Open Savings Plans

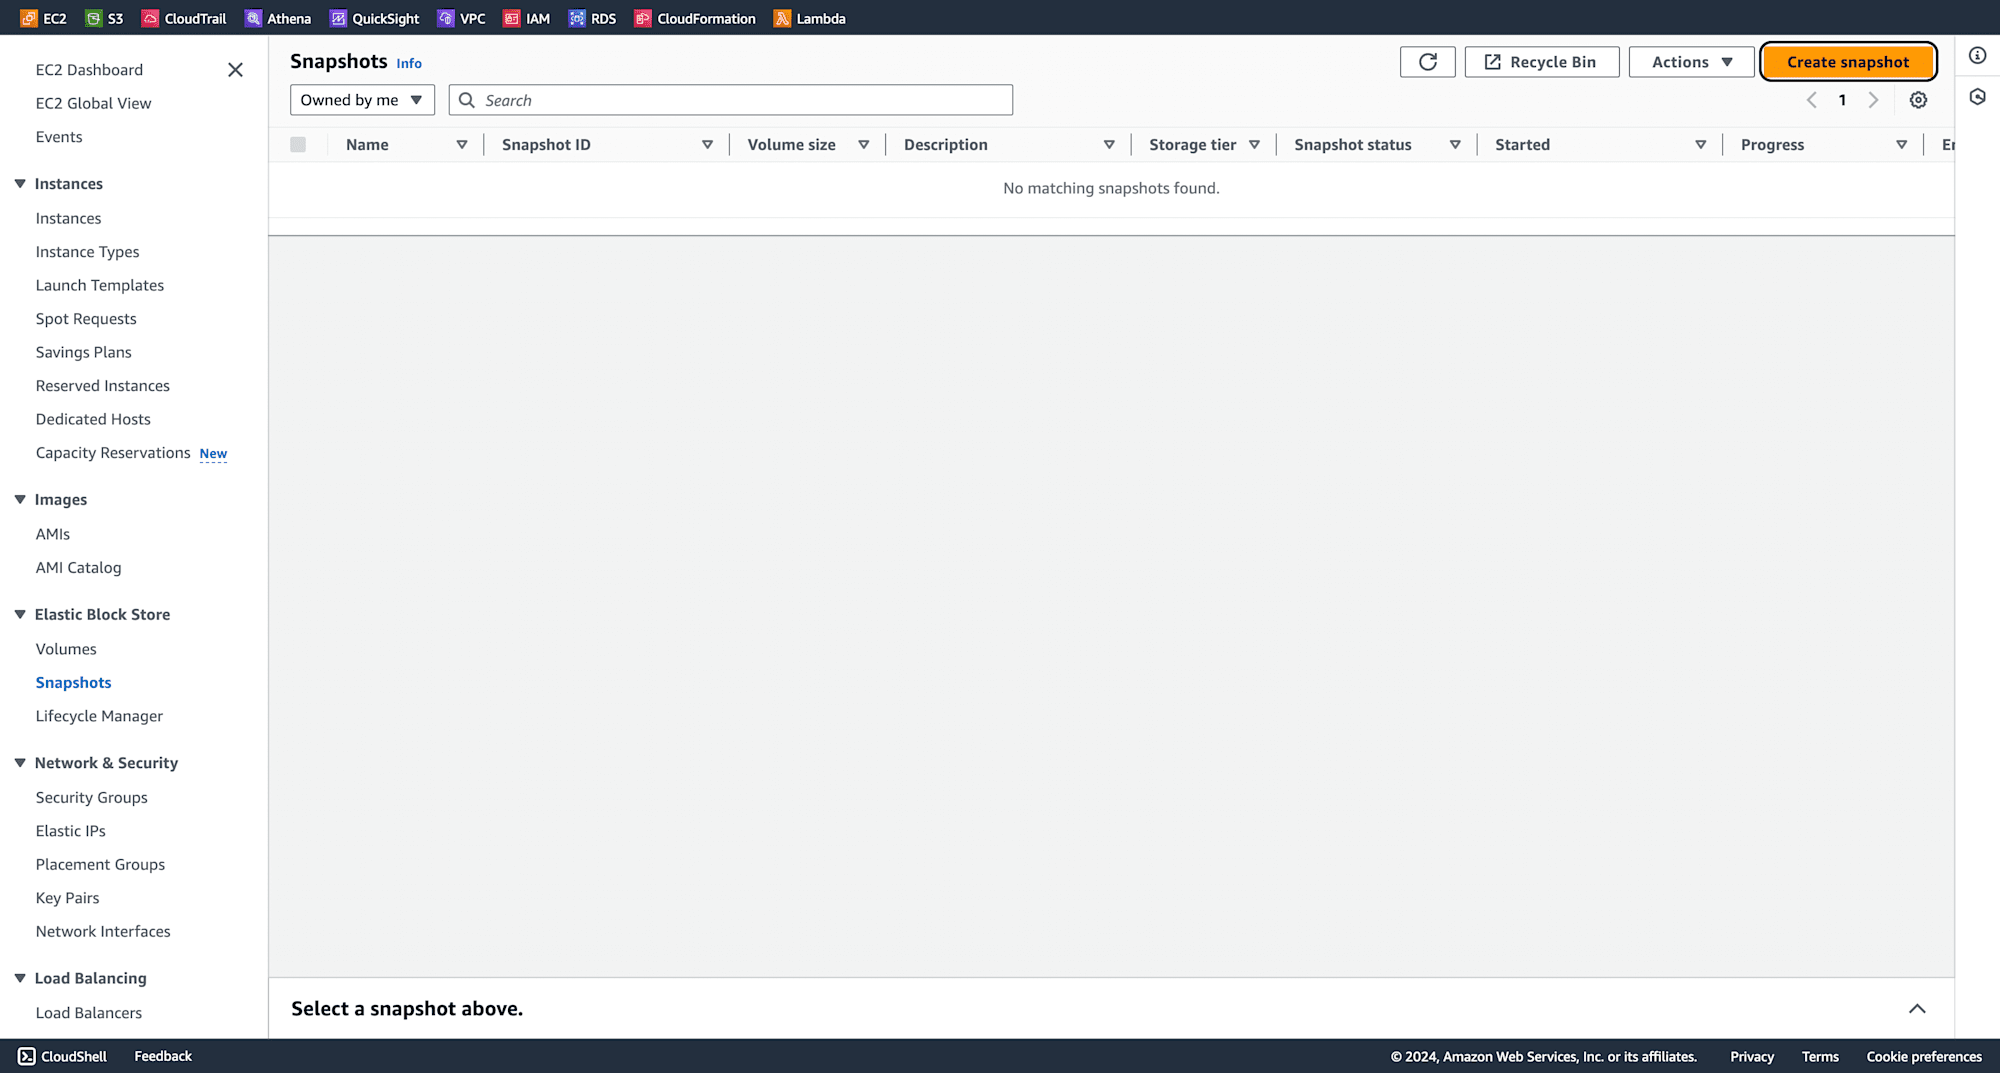83,352
